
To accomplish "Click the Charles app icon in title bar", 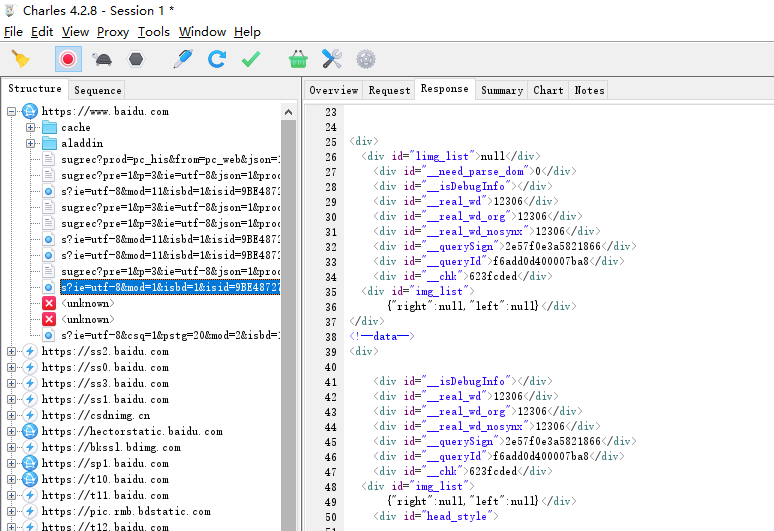I will pos(10,10).
